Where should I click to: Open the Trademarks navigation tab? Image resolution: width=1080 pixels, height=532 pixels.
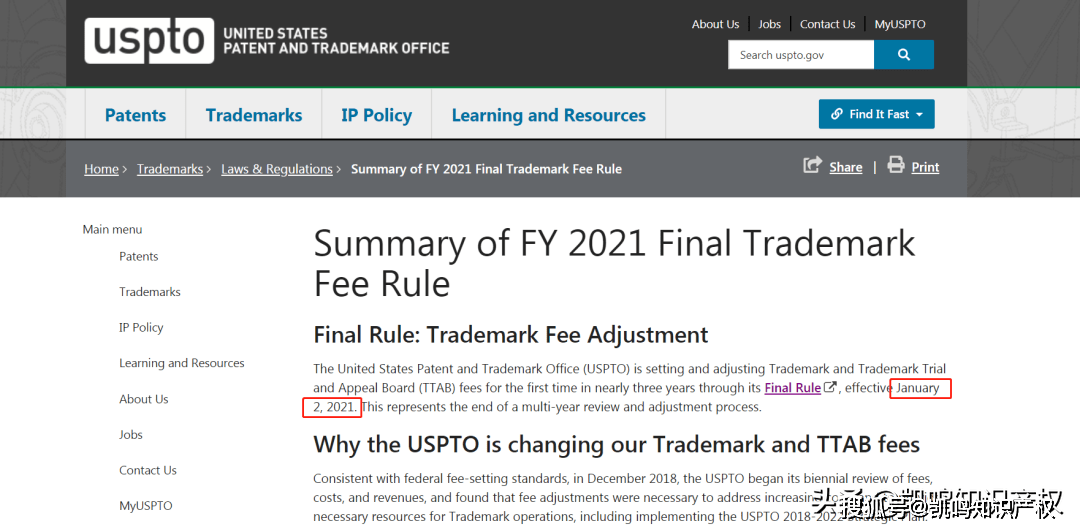point(254,115)
